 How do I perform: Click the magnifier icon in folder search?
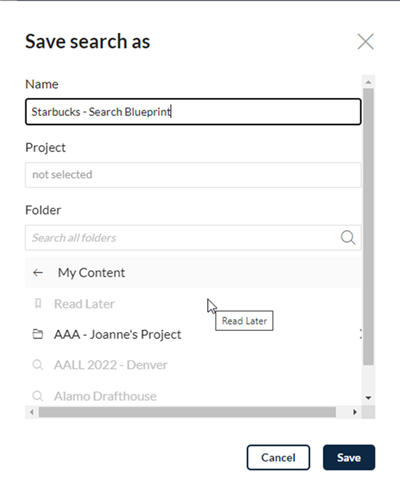tap(348, 238)
